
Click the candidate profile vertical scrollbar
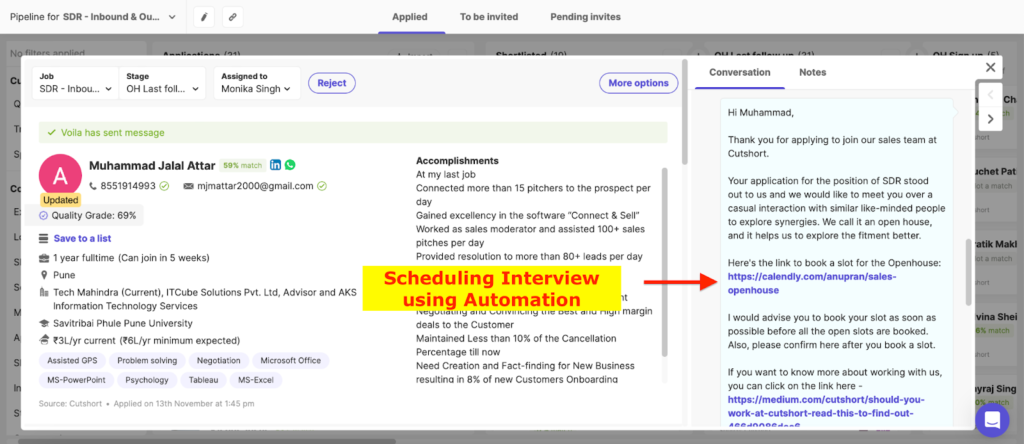click(x=684, y=111)
